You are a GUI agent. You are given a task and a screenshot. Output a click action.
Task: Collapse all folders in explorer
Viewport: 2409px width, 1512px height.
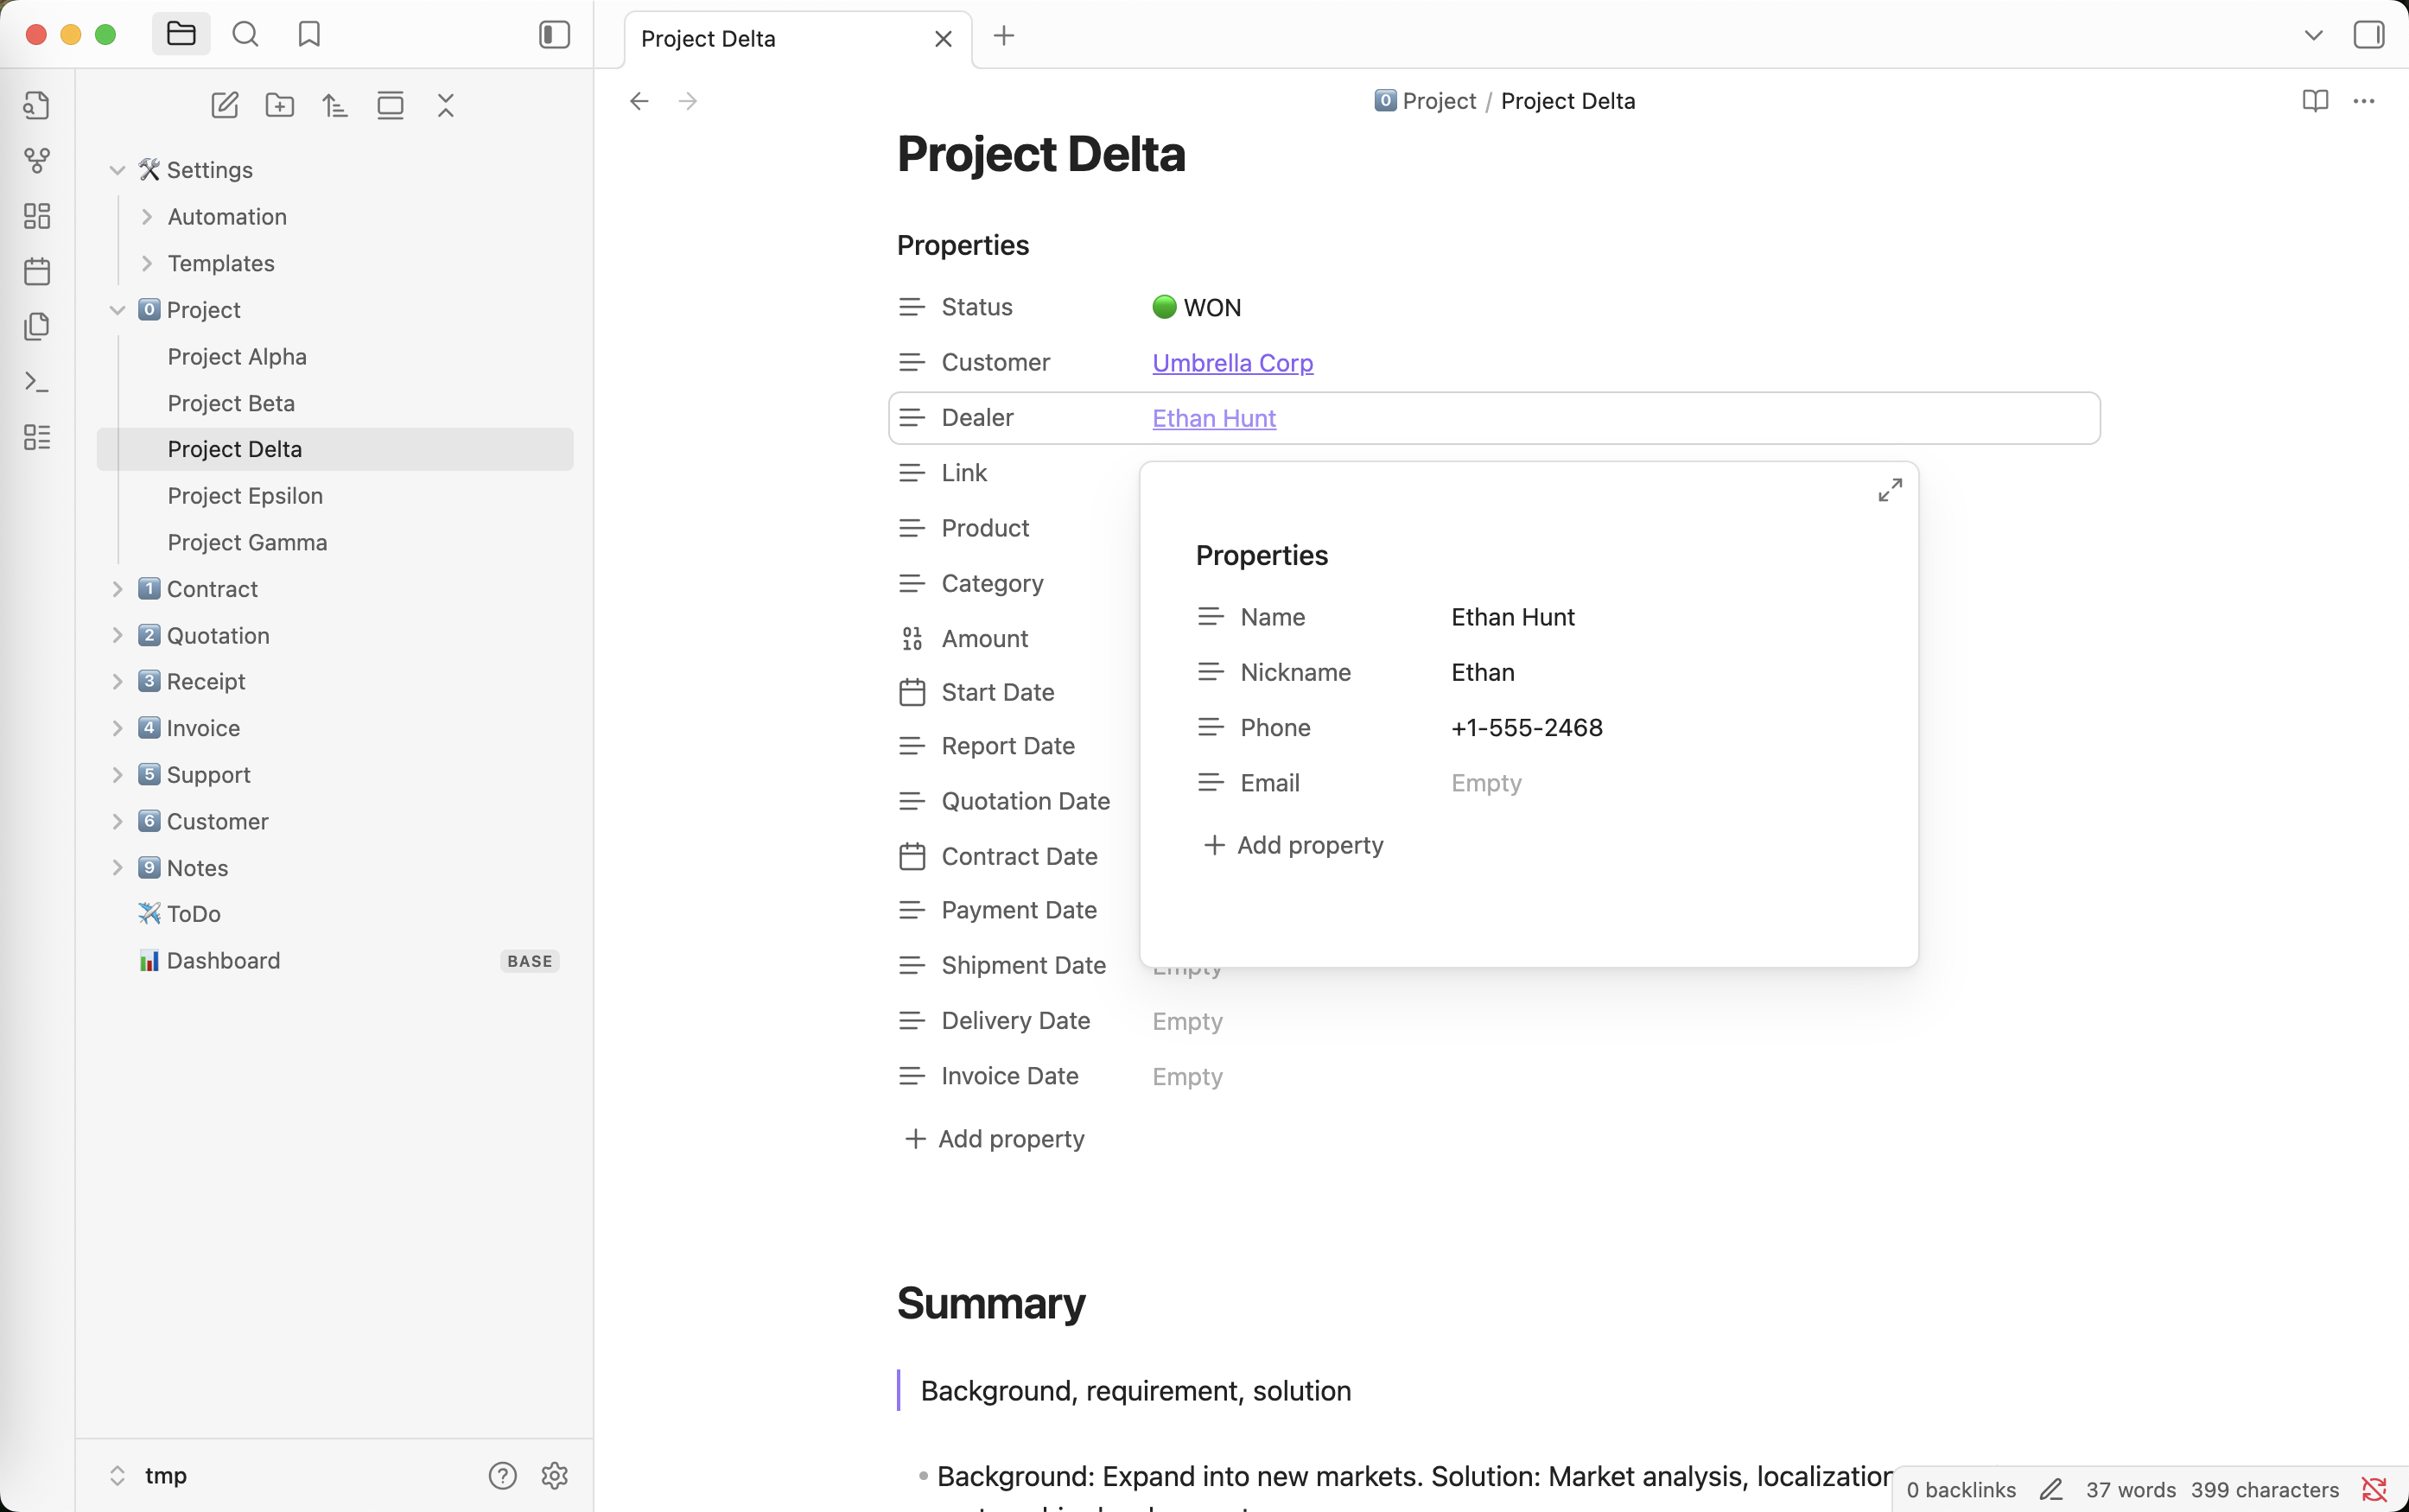tap(446, 105)
